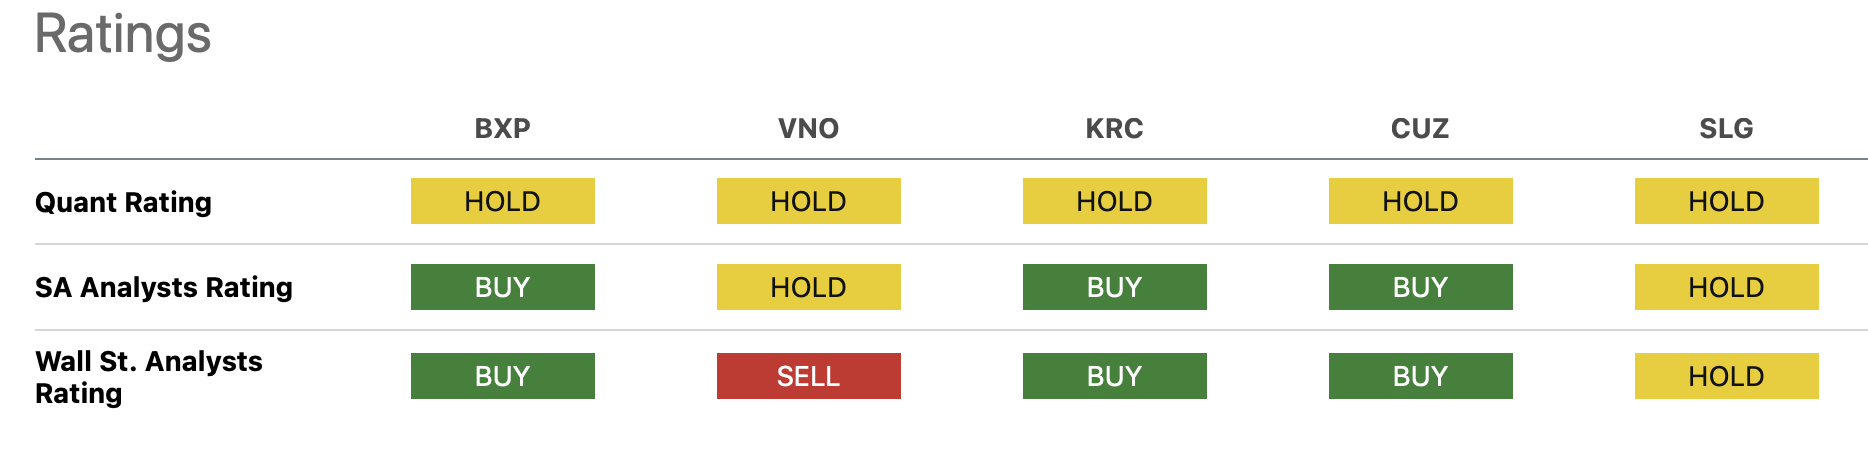Click KRC's Wall St. Analysts BUY badge

point(1114,376)
